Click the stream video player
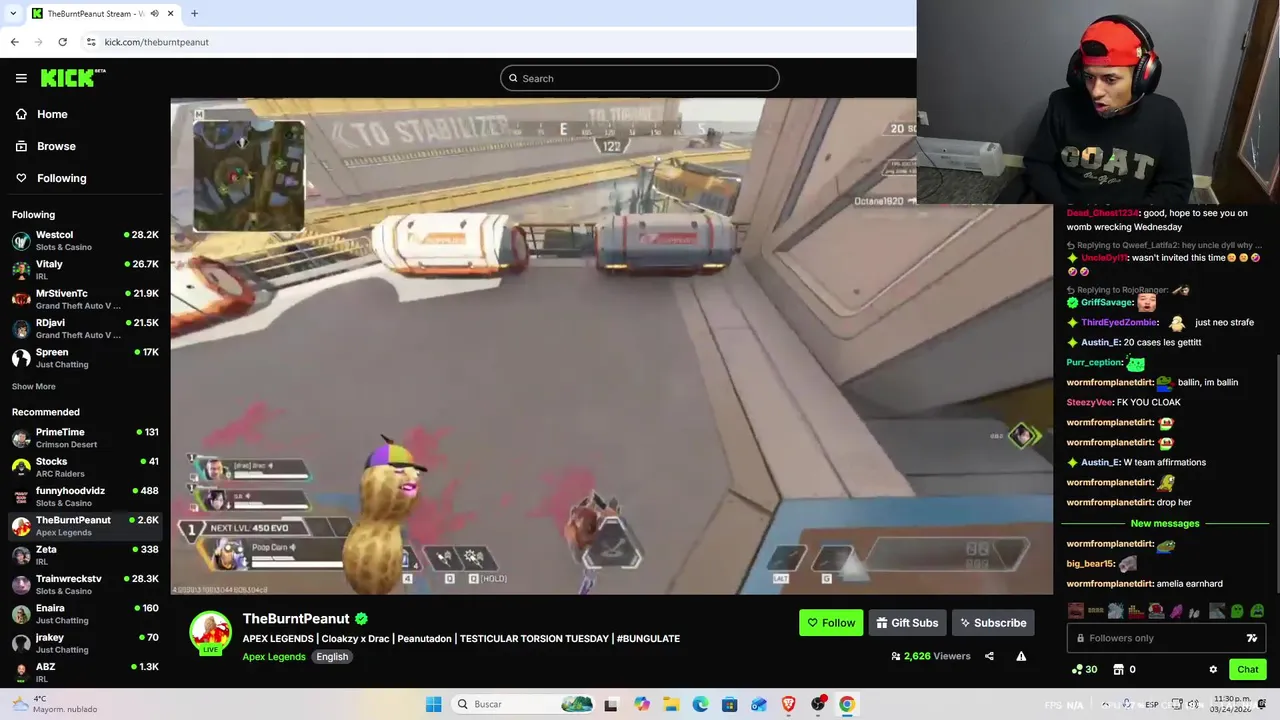1280x720 pixels. (x=611, y=346)
